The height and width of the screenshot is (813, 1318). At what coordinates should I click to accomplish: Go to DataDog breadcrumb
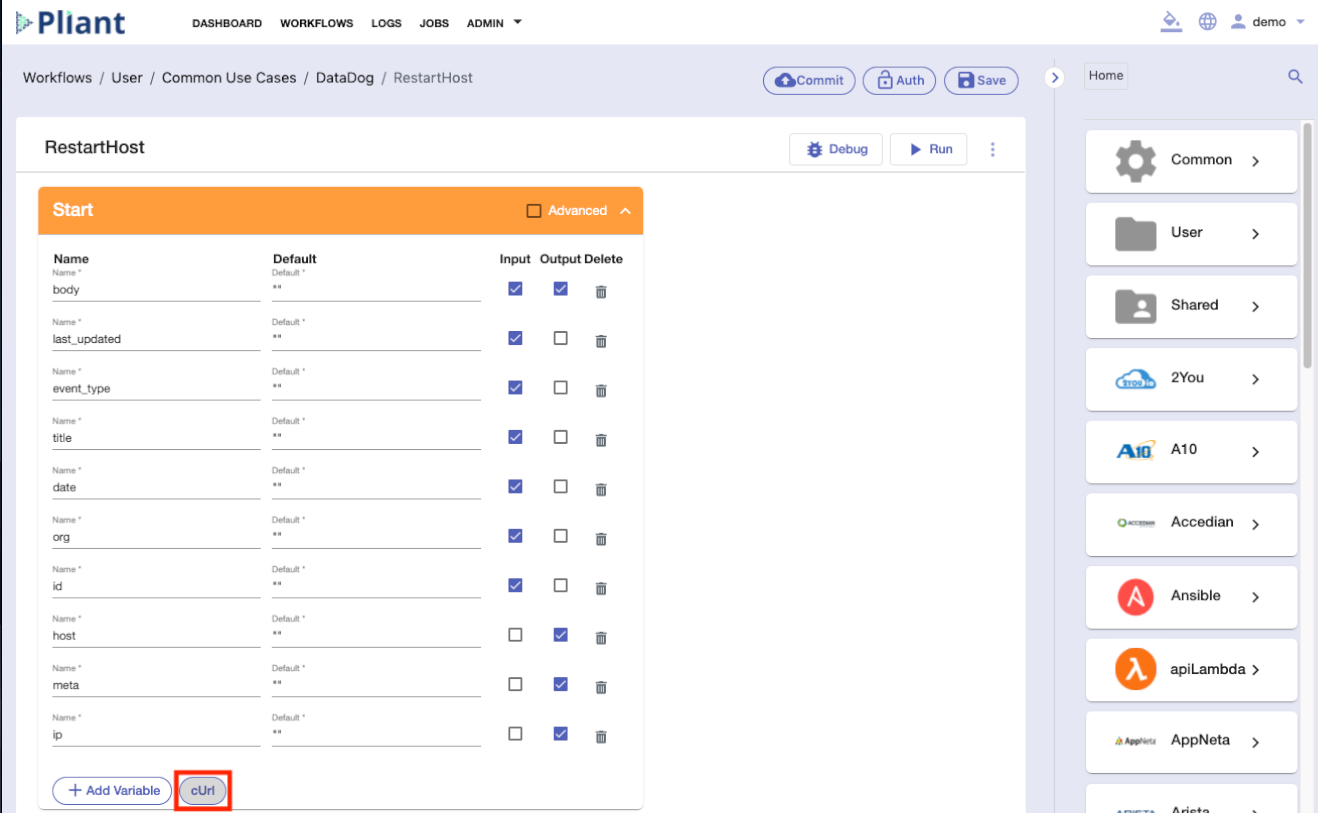tap(345, 77)
